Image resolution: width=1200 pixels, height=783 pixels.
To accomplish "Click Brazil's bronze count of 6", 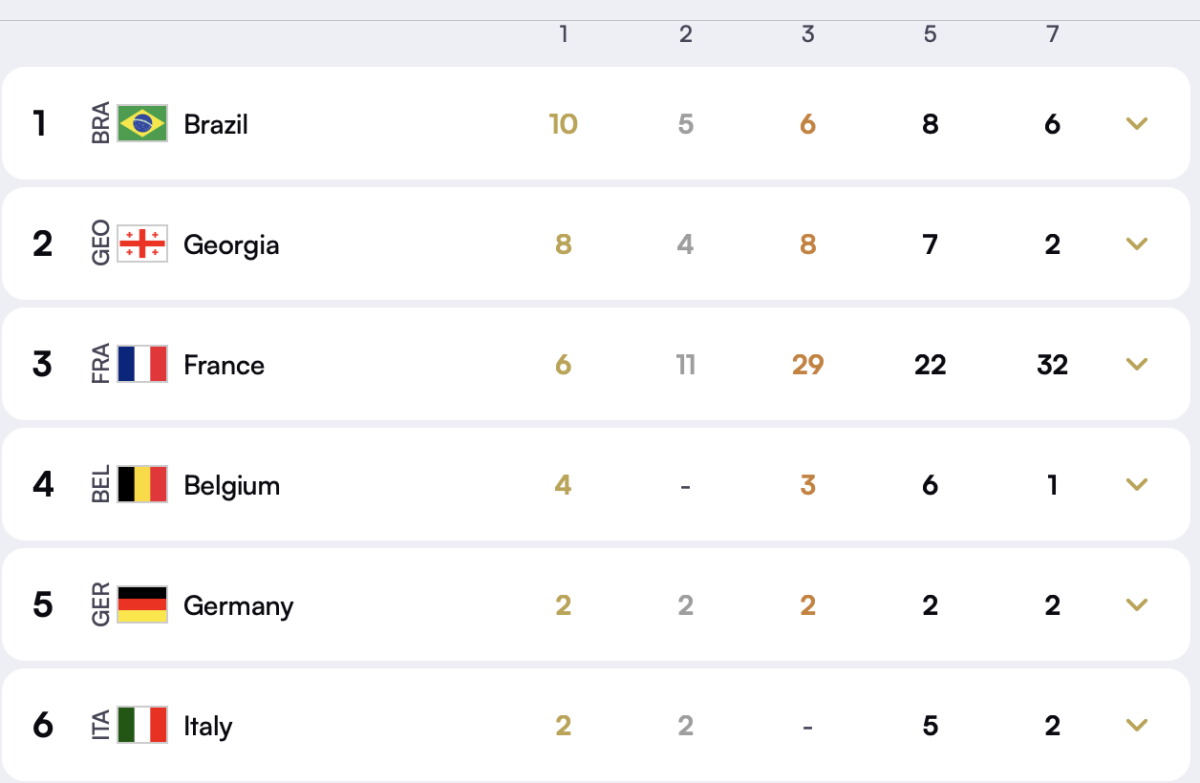I will (x=808, y=124).
